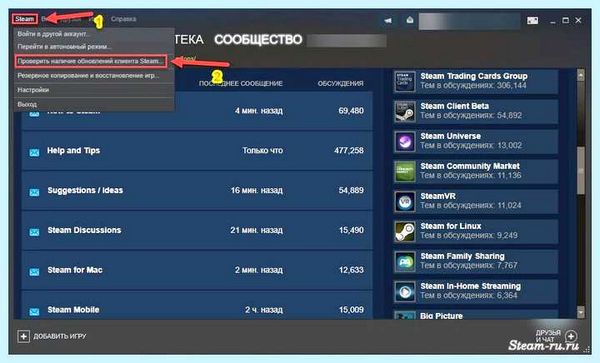Image resolution: width=600 pixels, height=363 pixels.
Task: Open the notifications inbox icon
Action: (410, 20)
